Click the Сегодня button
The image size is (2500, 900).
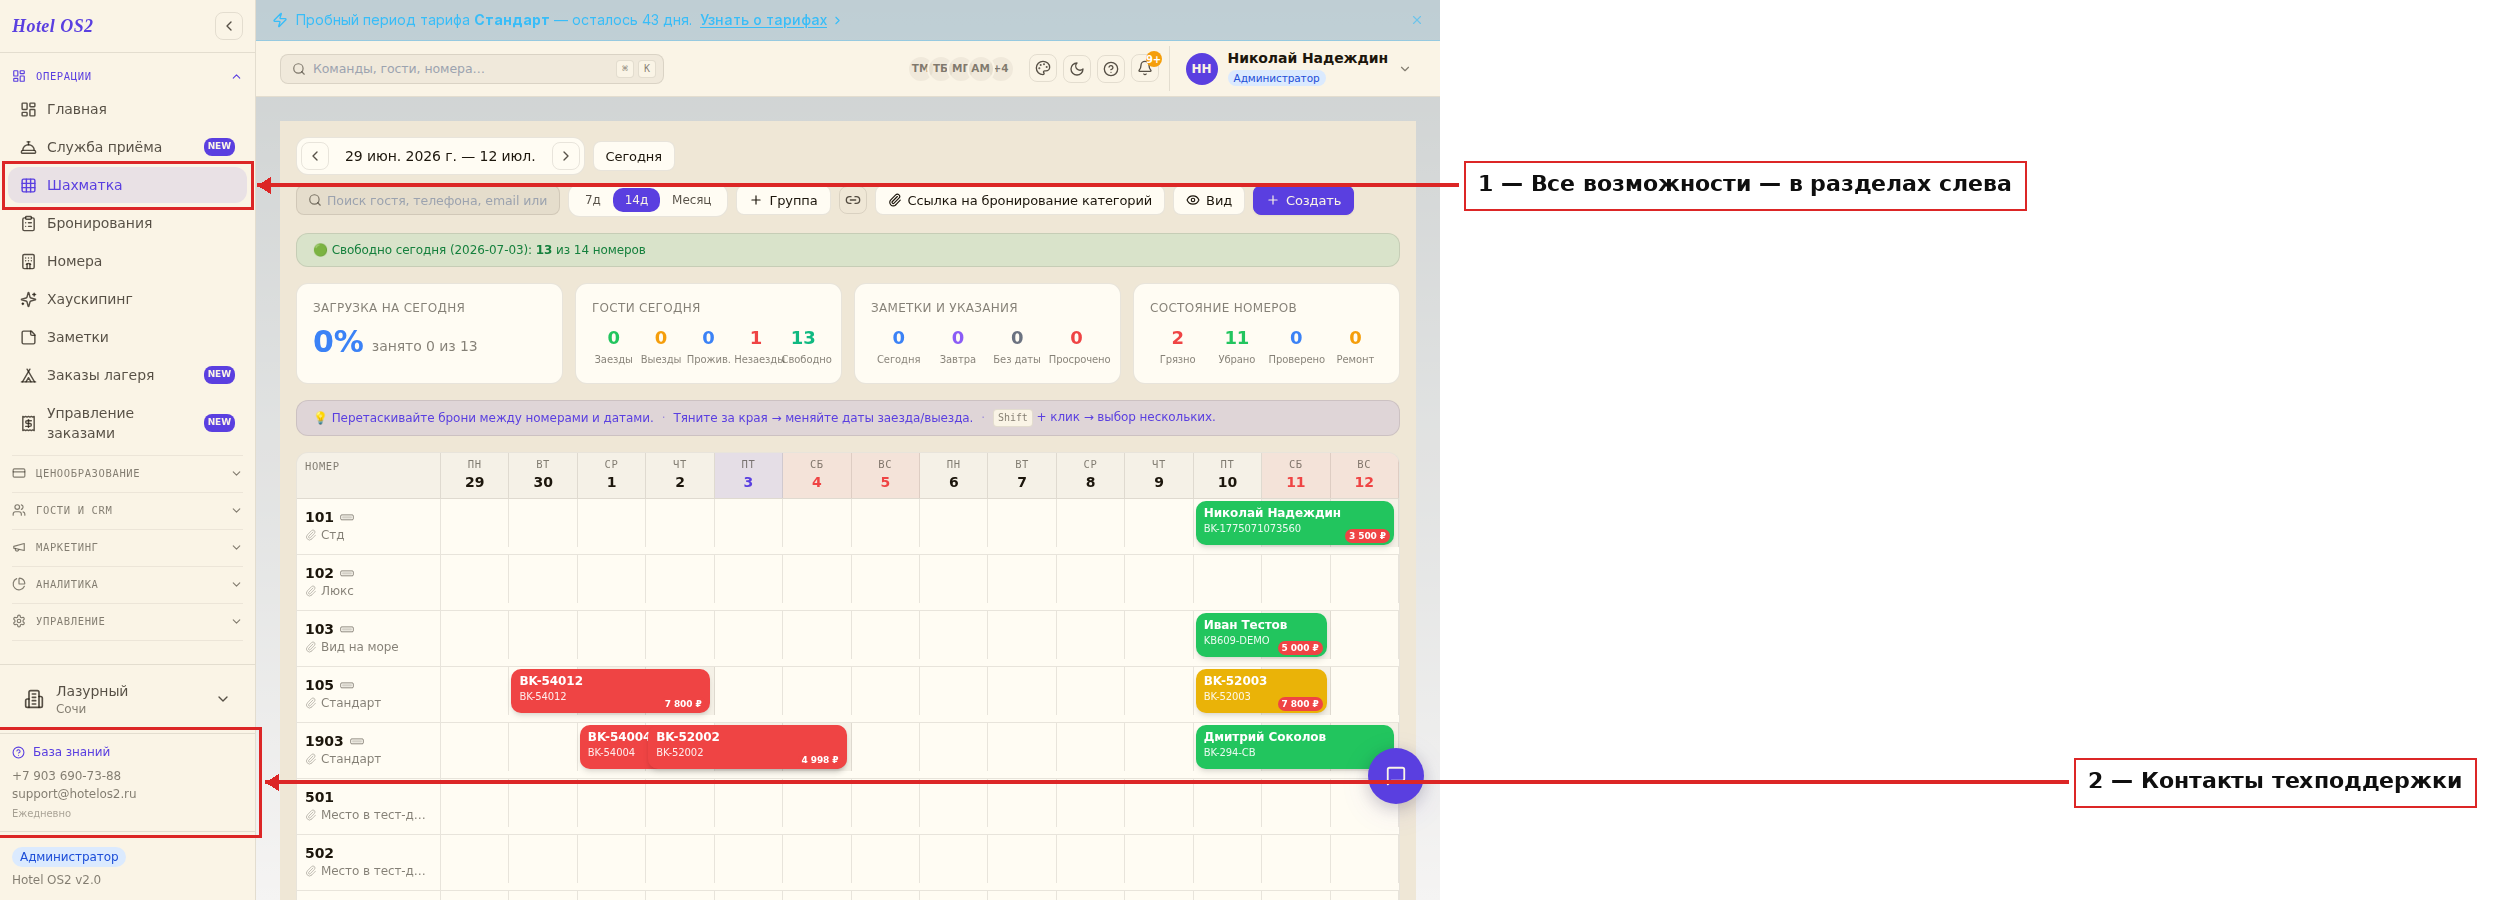tap(633, 156)
